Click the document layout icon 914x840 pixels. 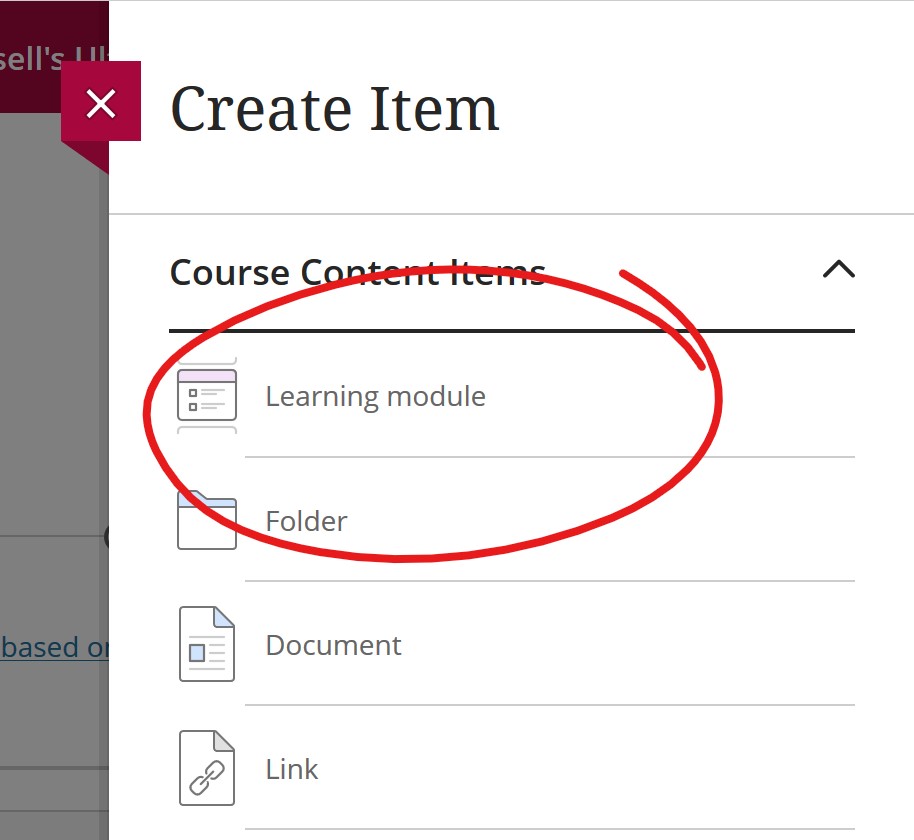pos(206,645)
